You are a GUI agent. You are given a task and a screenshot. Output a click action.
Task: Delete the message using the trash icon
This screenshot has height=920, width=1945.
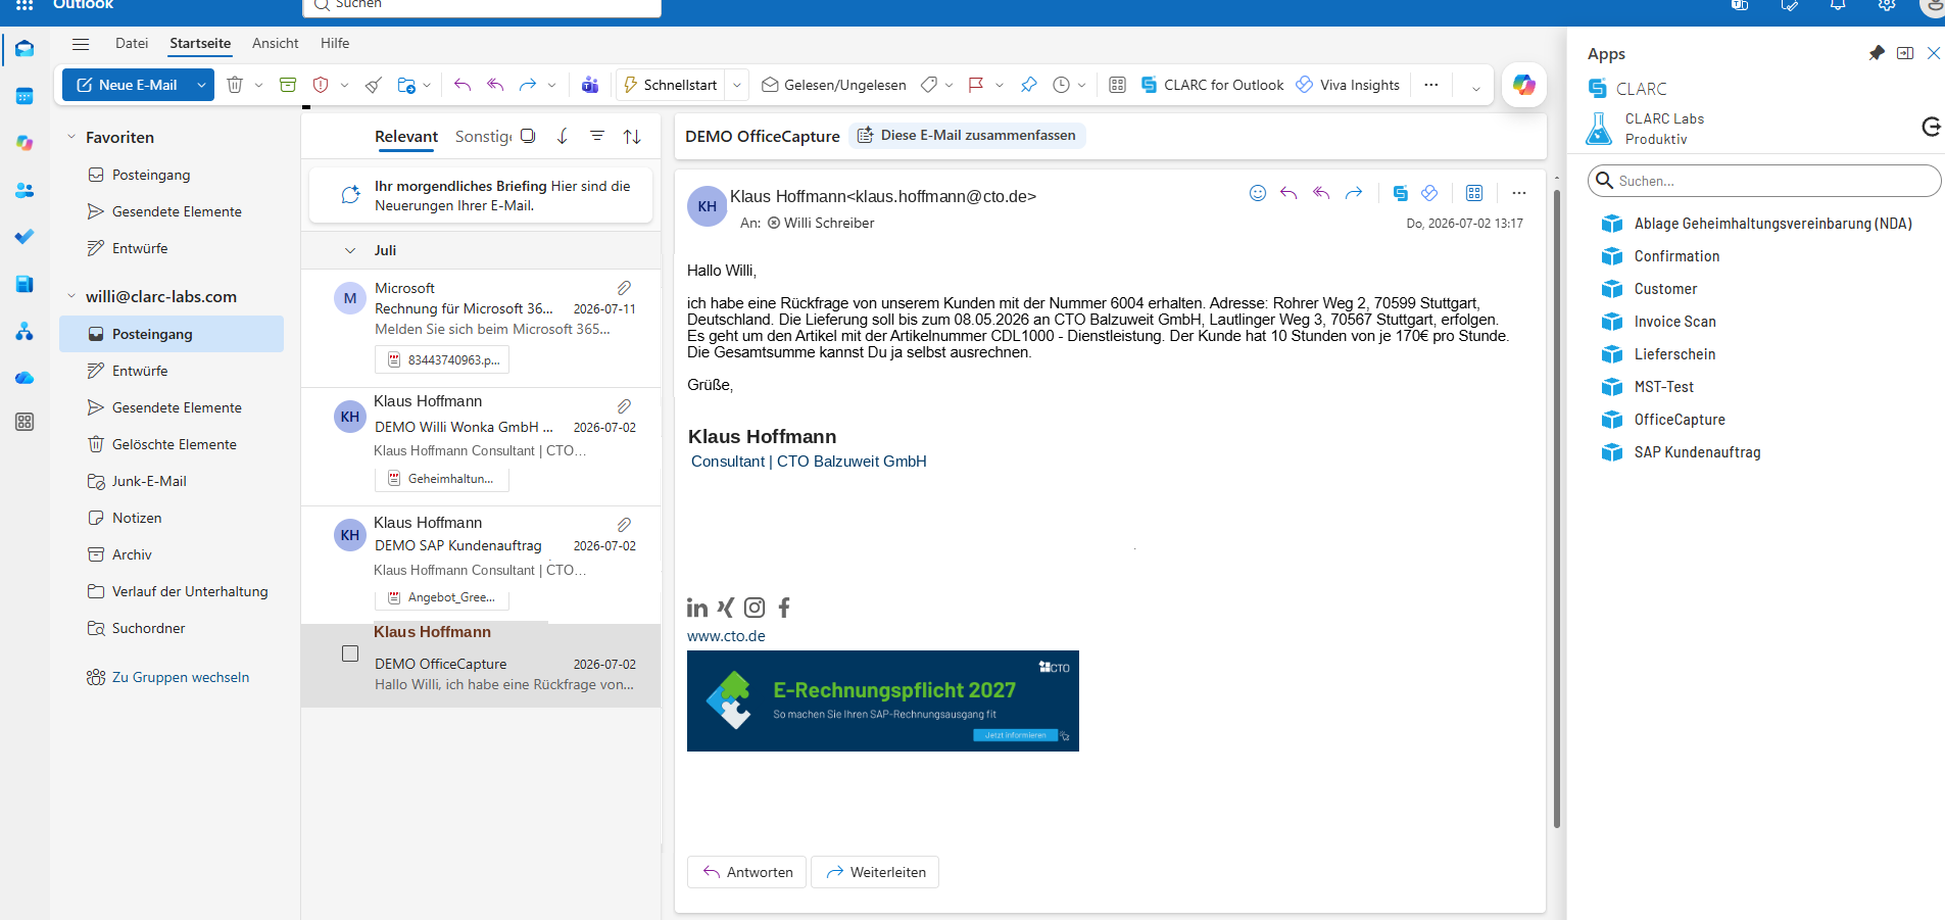[235, 85]
